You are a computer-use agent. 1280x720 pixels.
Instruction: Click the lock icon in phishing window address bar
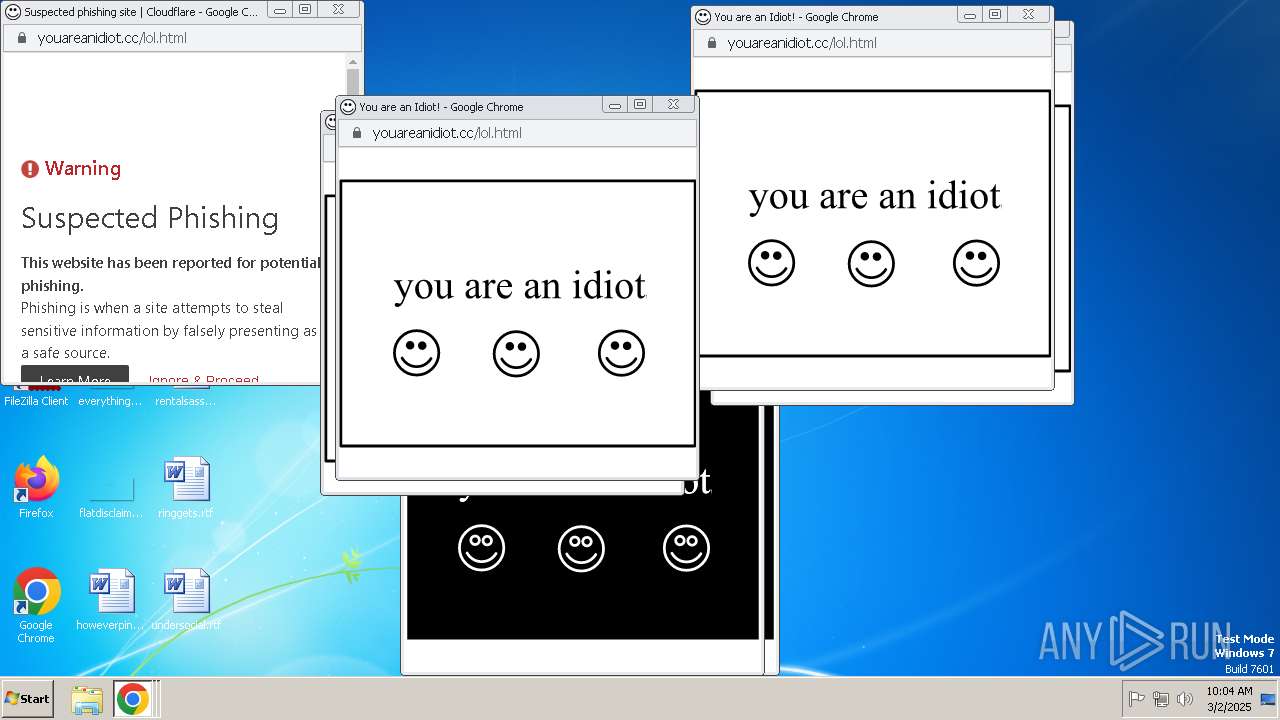point(20,38)
